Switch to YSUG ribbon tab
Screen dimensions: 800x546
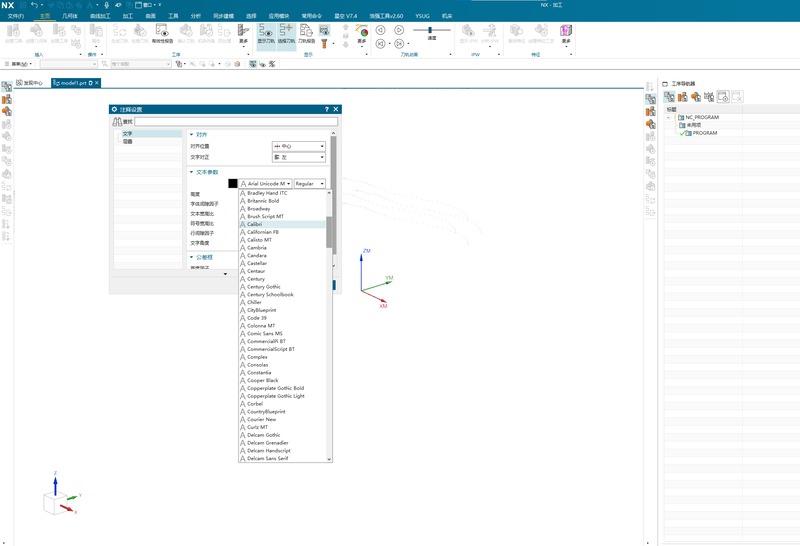pyautogui.click(x=422, y=16)
